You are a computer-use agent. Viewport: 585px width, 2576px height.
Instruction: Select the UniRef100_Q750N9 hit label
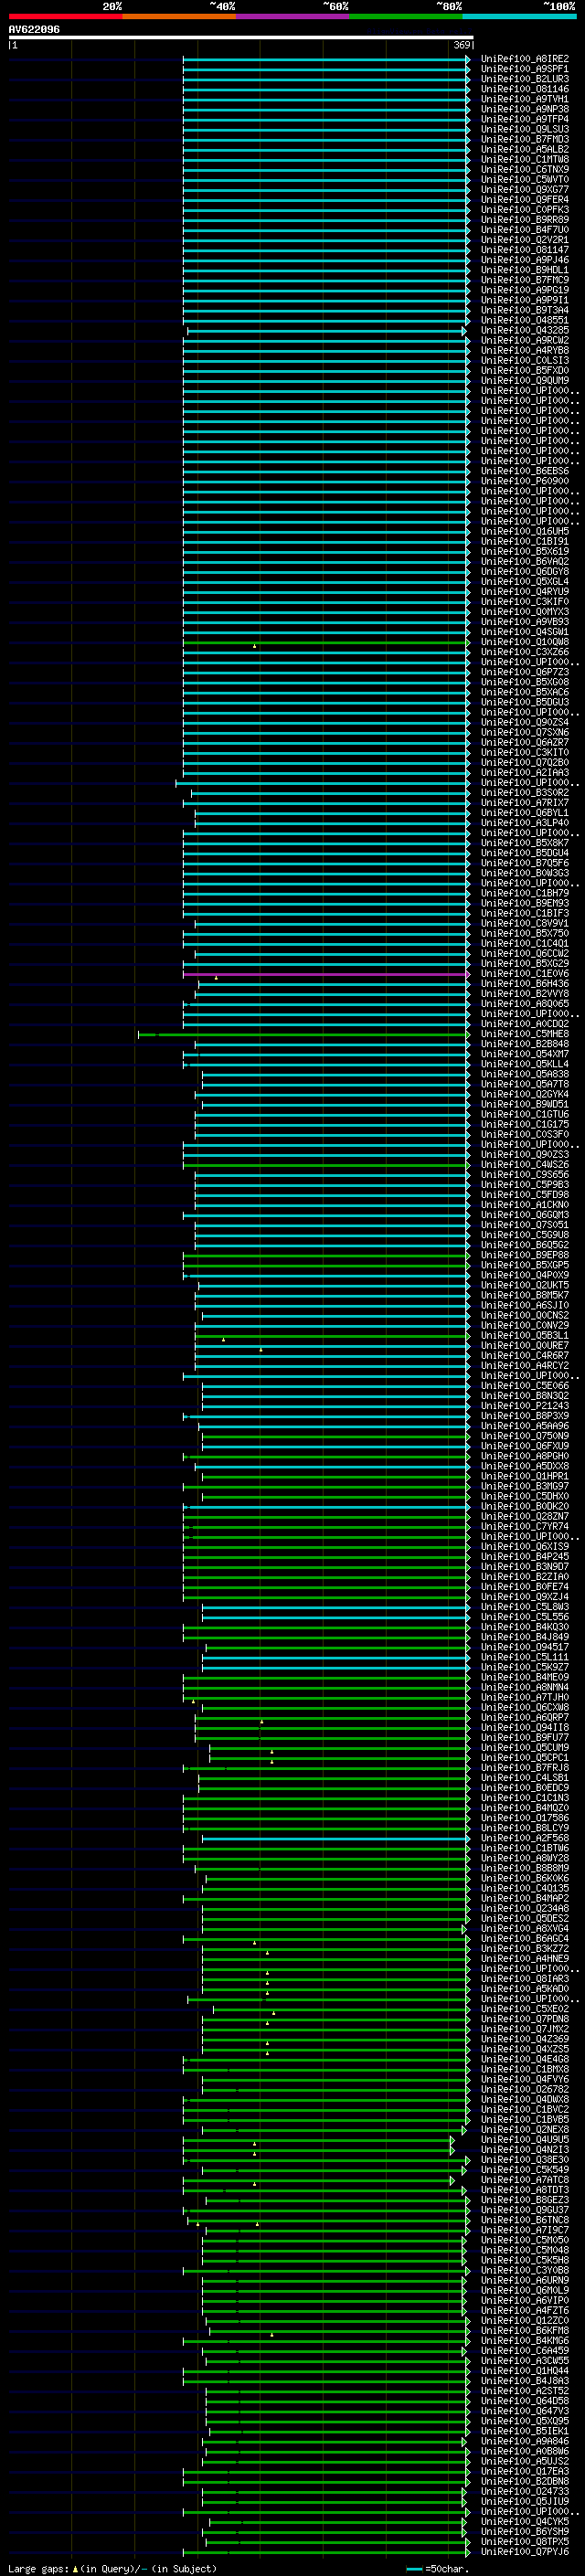525,1436
